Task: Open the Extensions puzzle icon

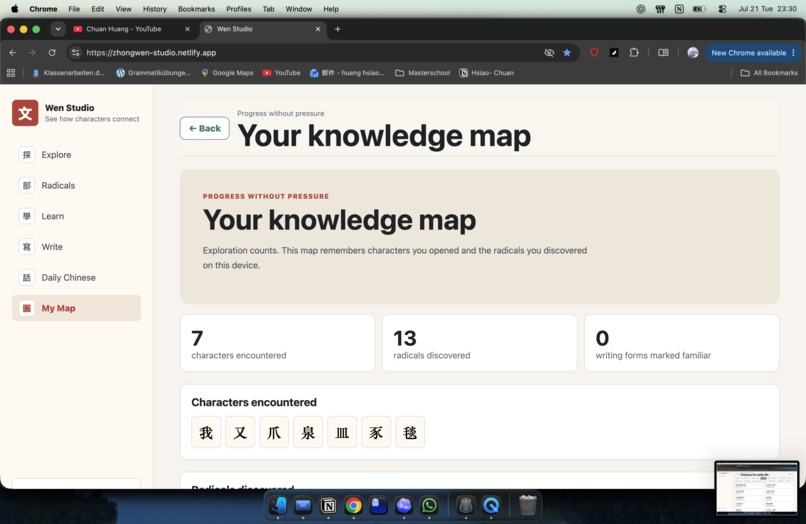Action: (x=634, y=52)
